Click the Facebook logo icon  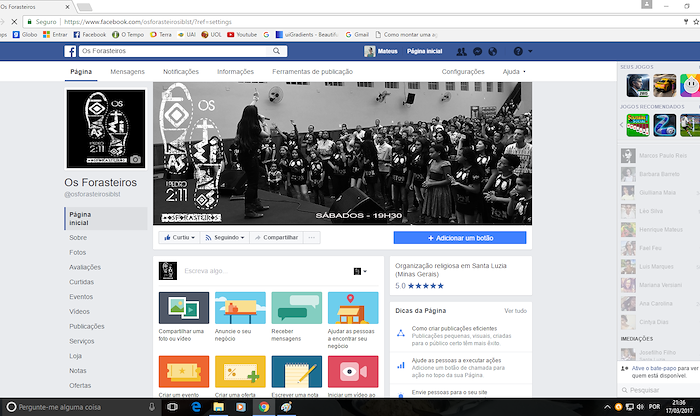click(x=70, y=51)
